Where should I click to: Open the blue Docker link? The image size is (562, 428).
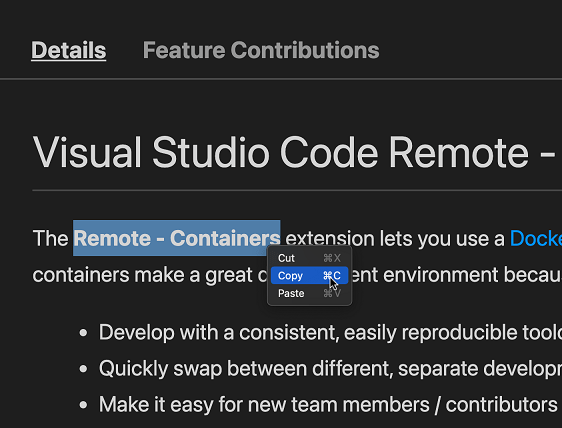point(535,238)
